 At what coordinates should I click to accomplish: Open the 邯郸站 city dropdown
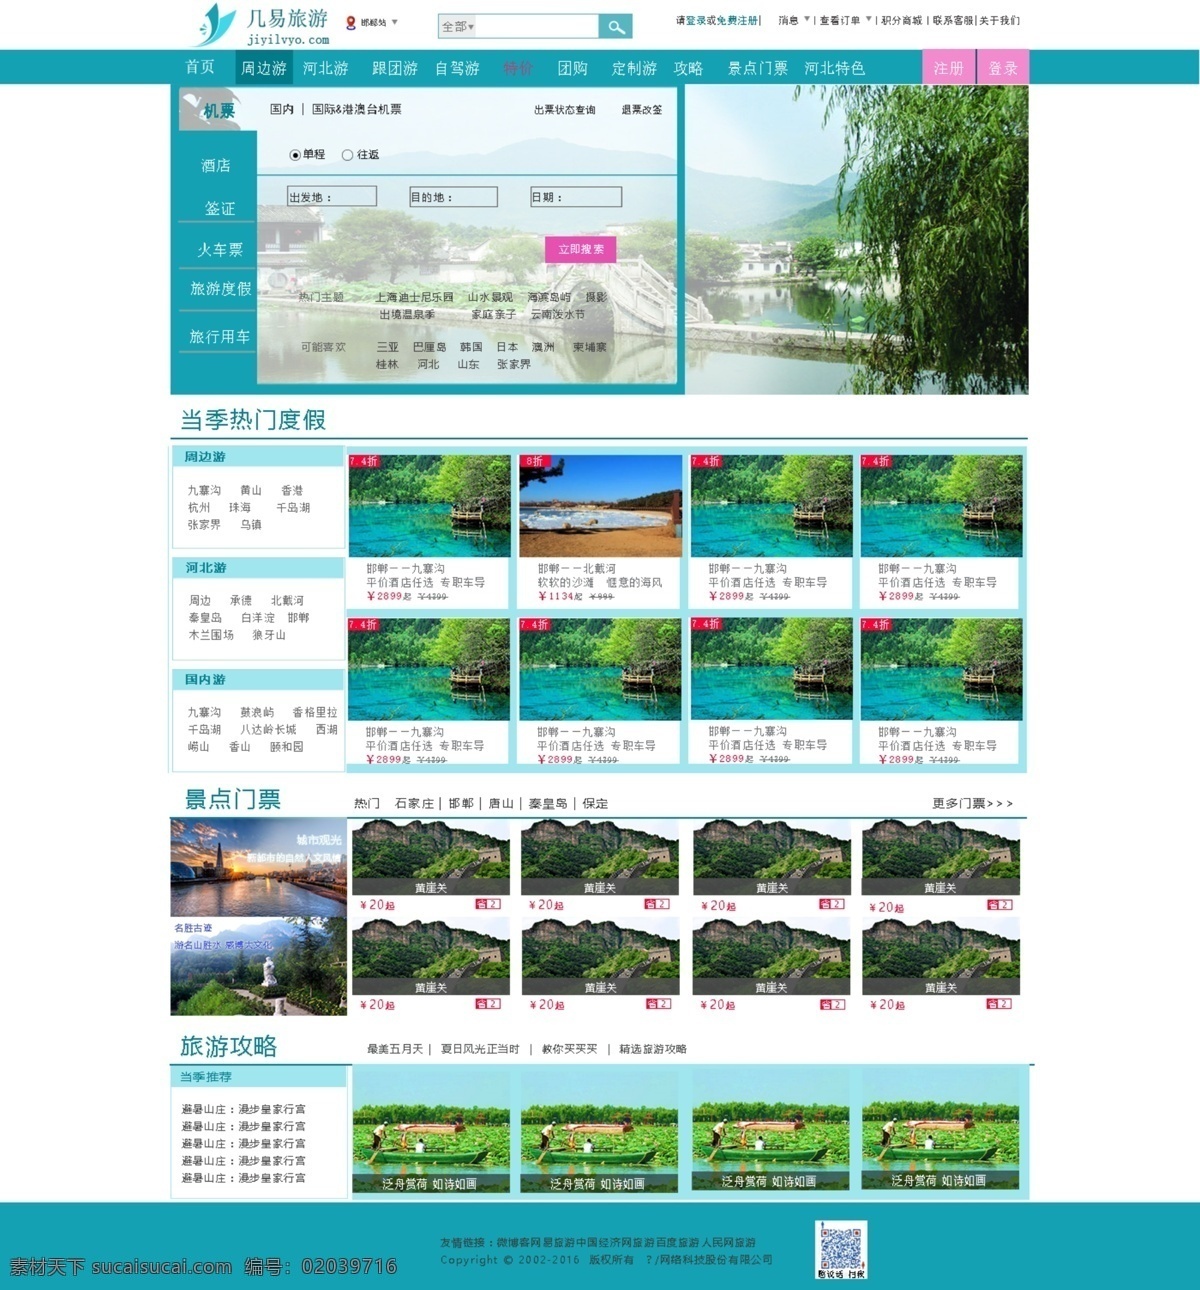pos(380,22)
